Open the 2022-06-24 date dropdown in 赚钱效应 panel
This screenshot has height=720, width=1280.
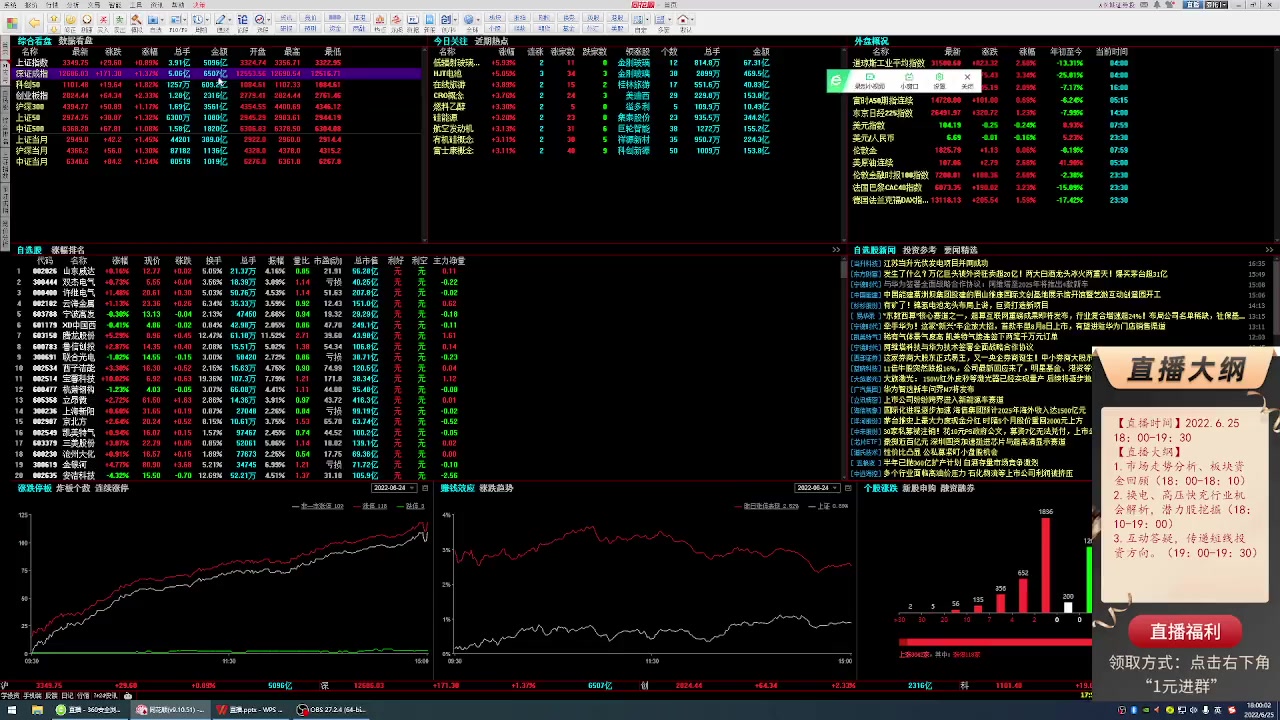(x=817, y=488)
